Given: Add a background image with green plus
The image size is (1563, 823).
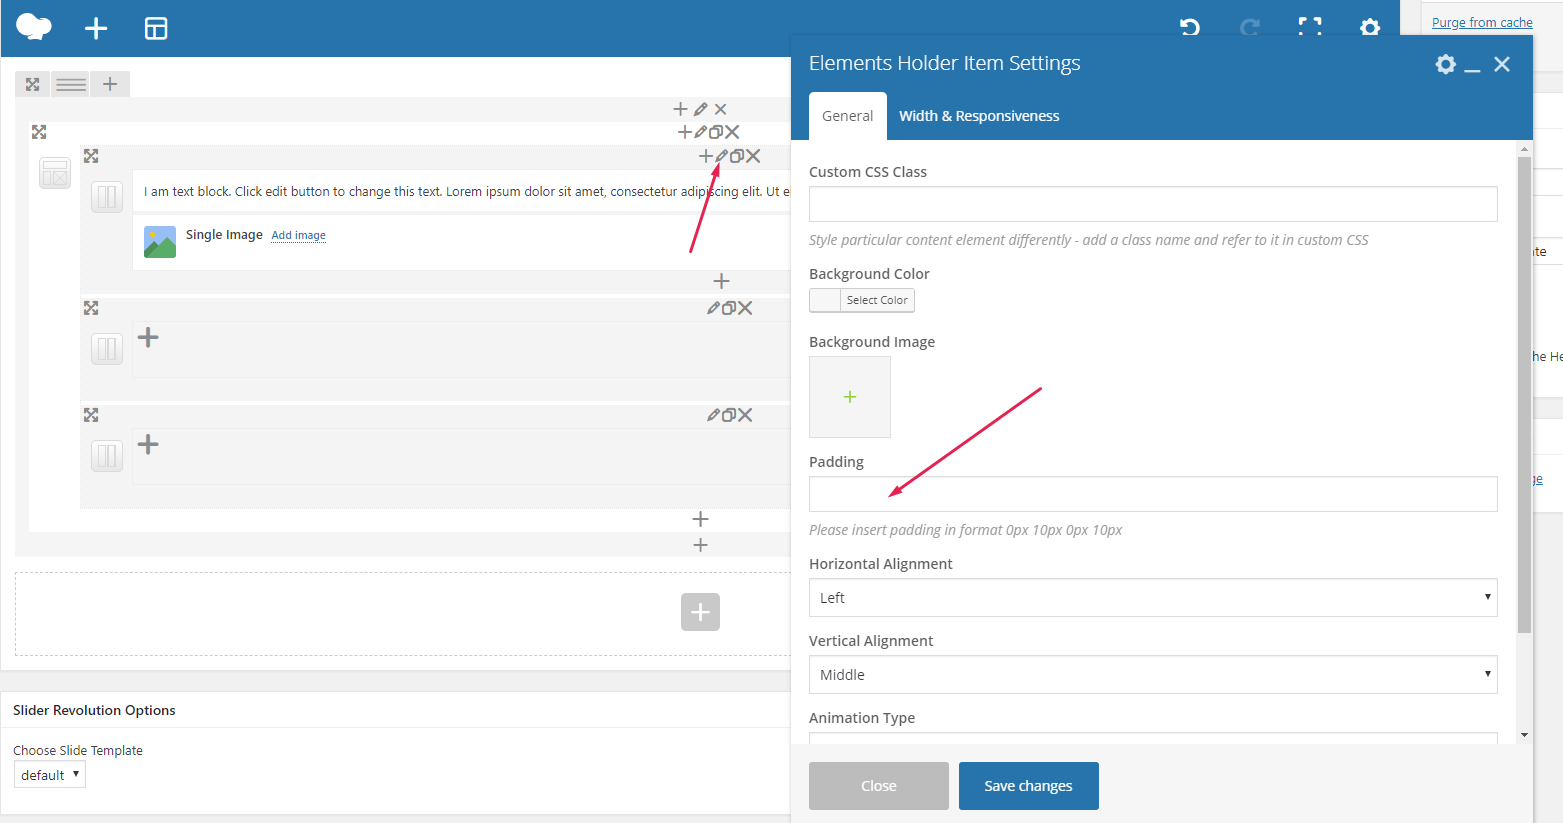Looking at the screenshot, I should click(850, 397).
